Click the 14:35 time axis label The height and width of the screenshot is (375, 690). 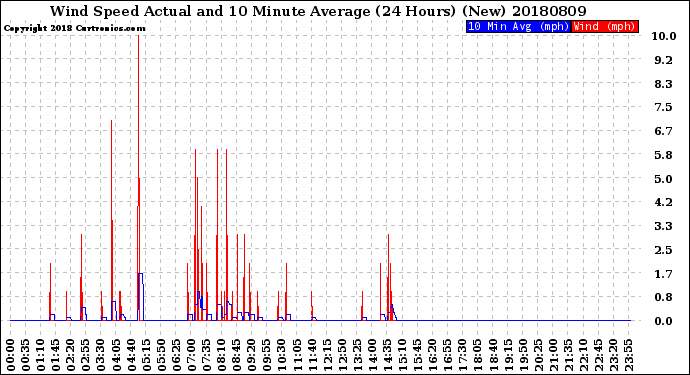(x=388, y=355)
